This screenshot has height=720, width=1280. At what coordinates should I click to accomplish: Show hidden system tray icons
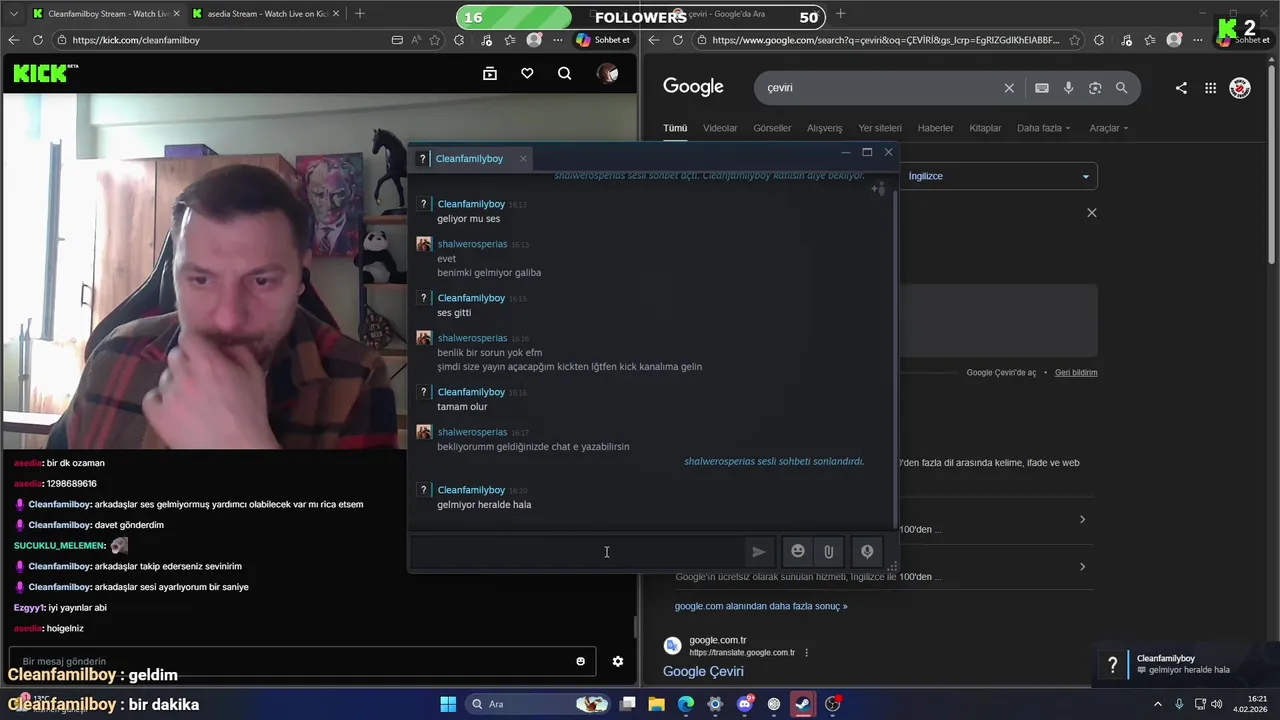click(x=1158, y=704)
